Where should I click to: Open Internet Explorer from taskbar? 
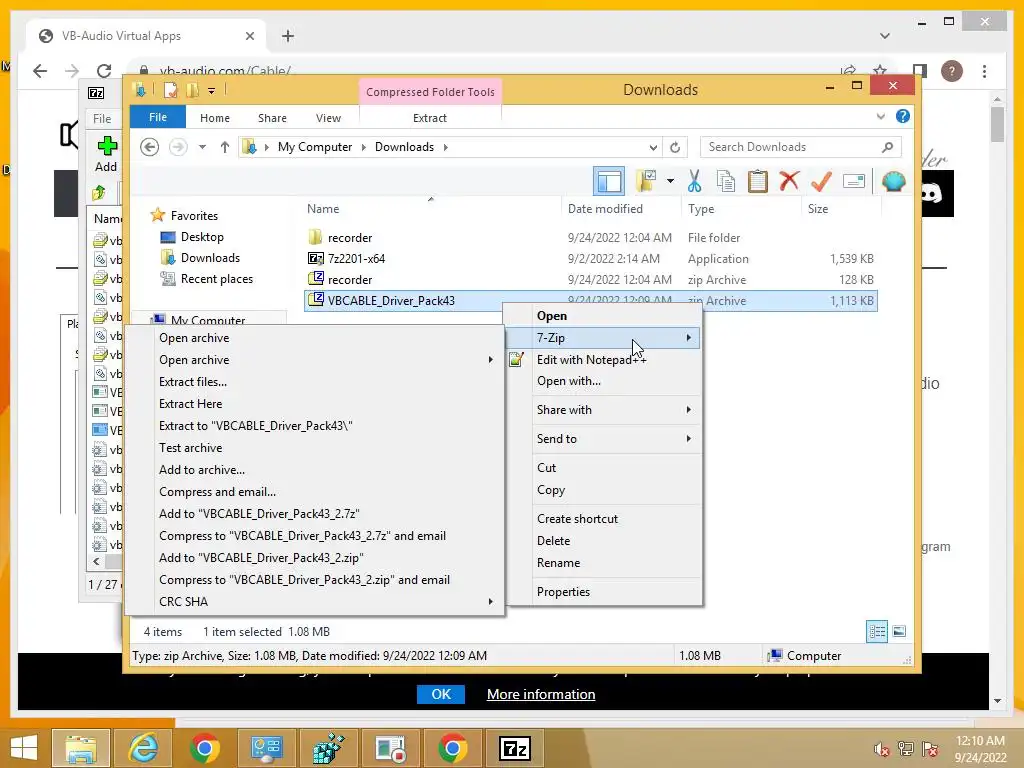click(143, 748)
